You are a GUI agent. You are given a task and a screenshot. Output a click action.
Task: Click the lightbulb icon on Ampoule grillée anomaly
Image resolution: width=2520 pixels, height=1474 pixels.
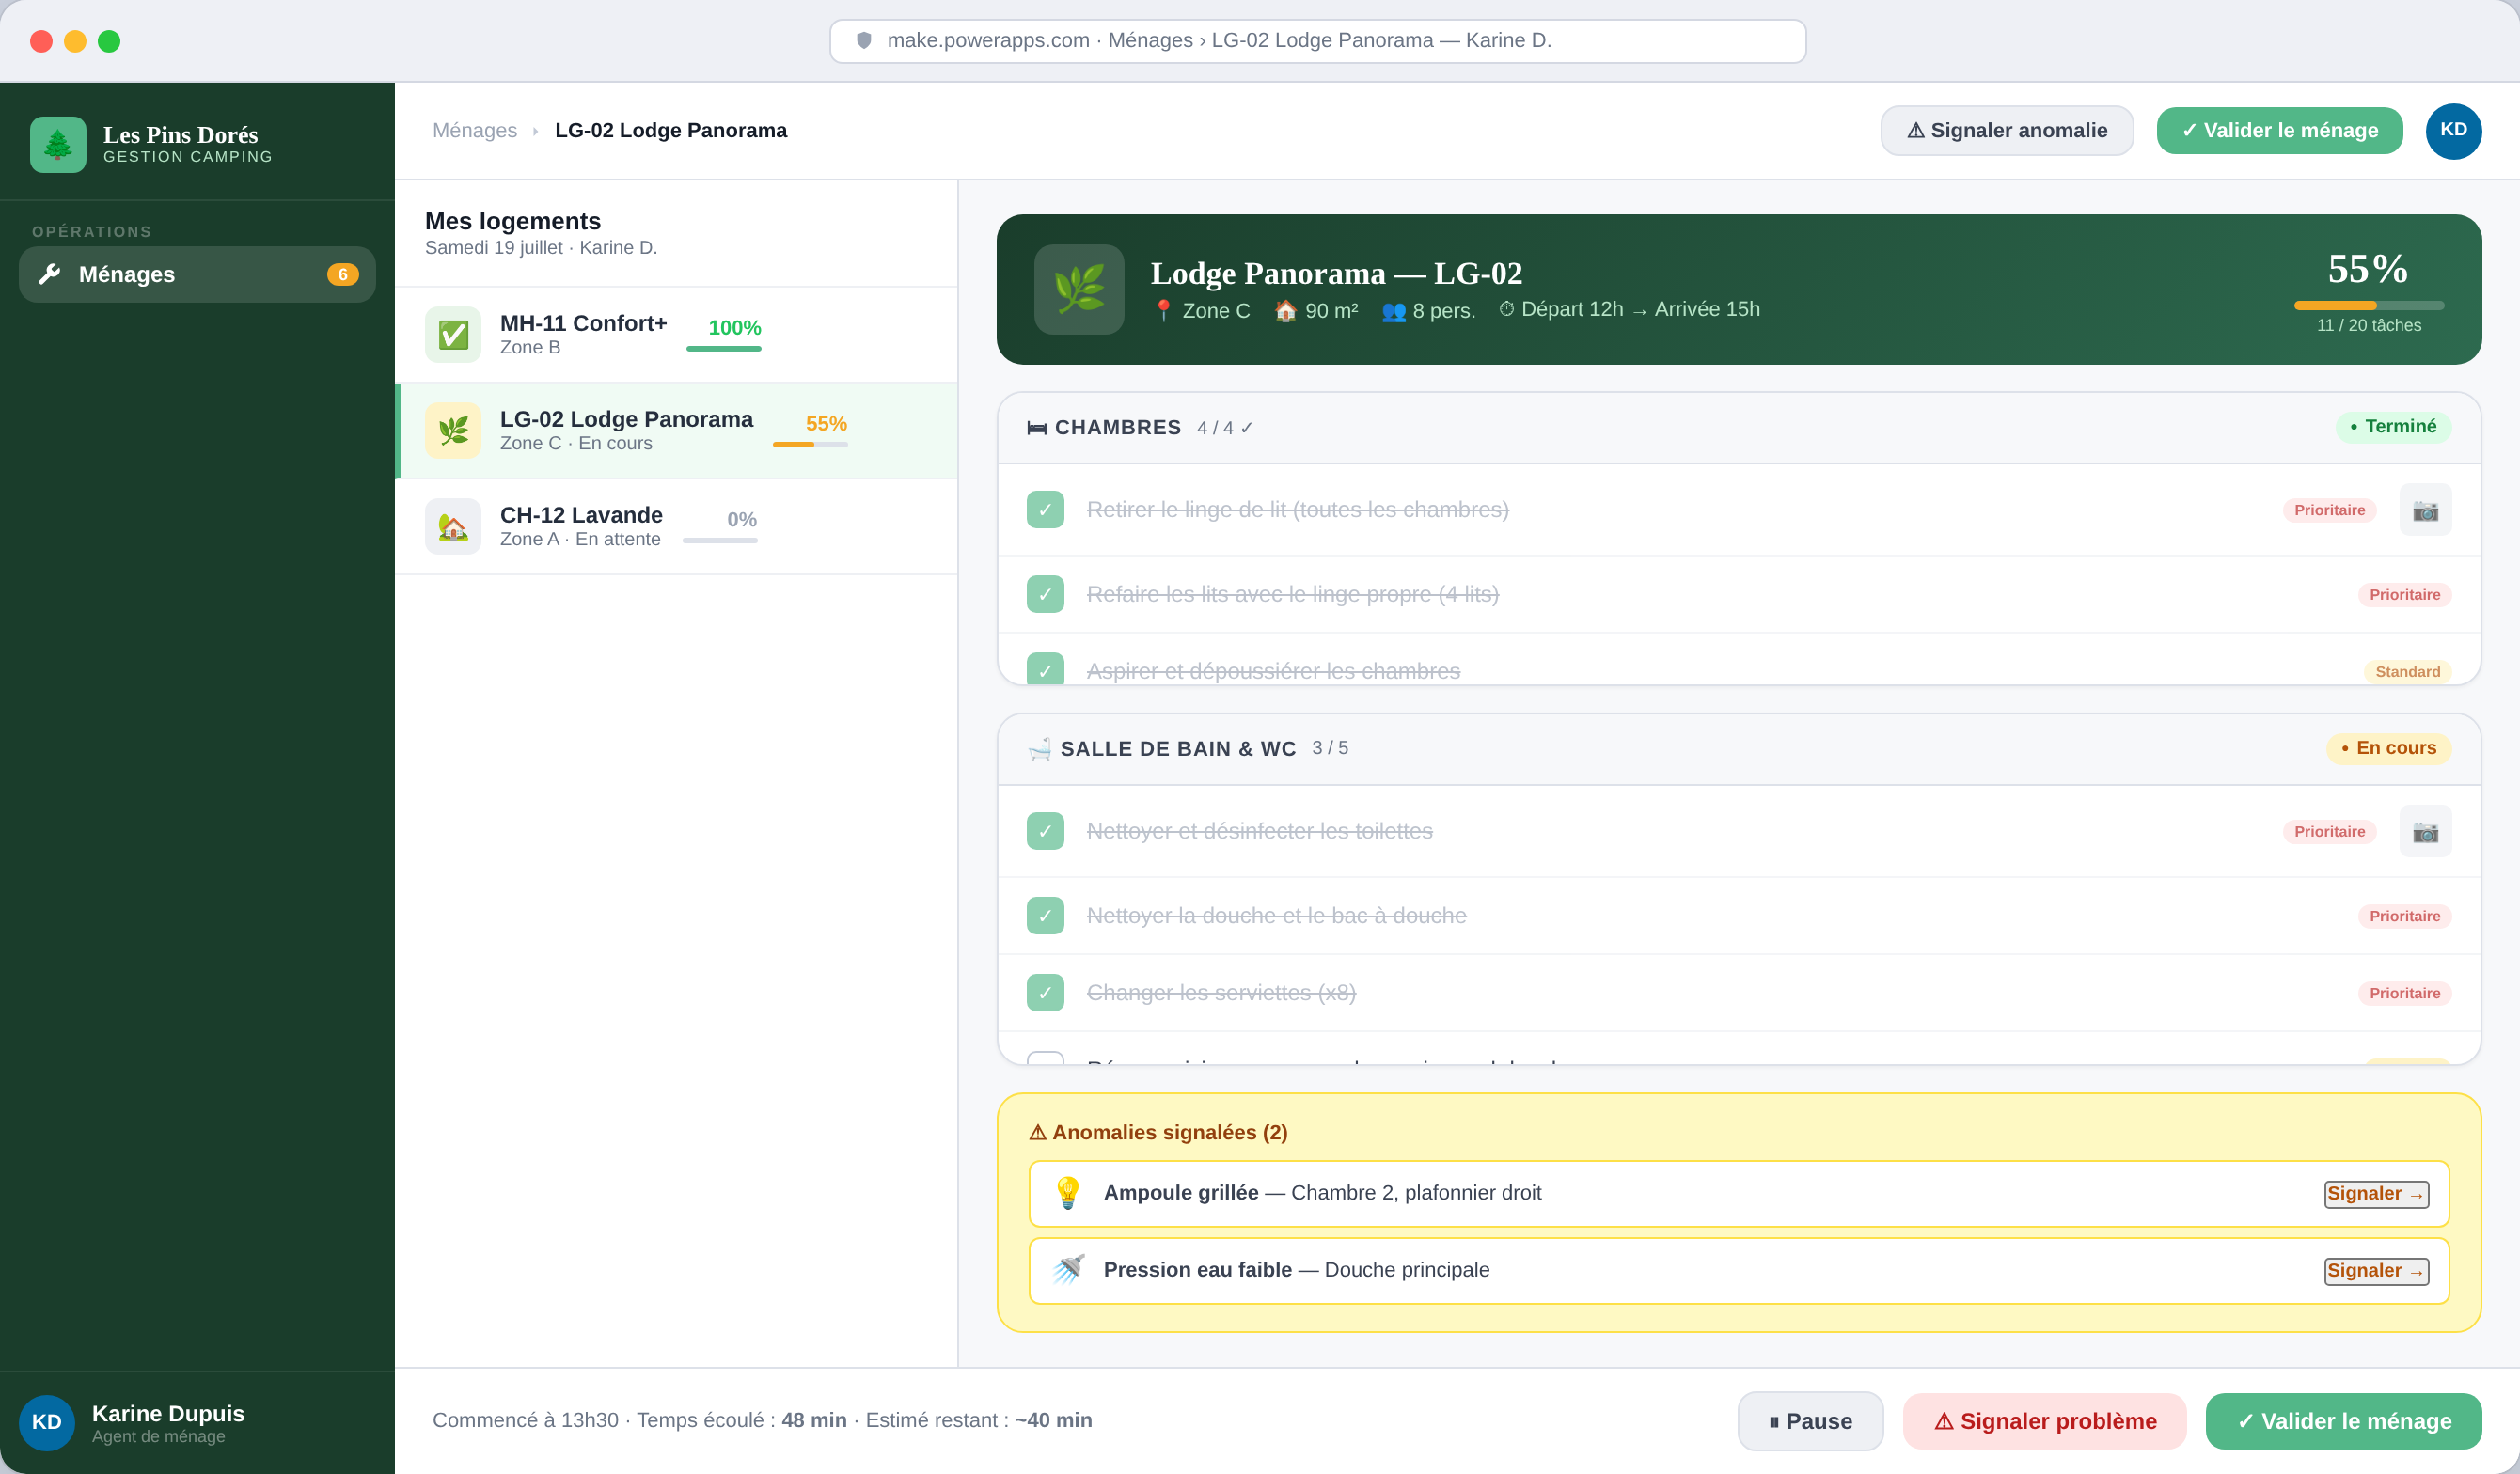tap(1067, 1193)
